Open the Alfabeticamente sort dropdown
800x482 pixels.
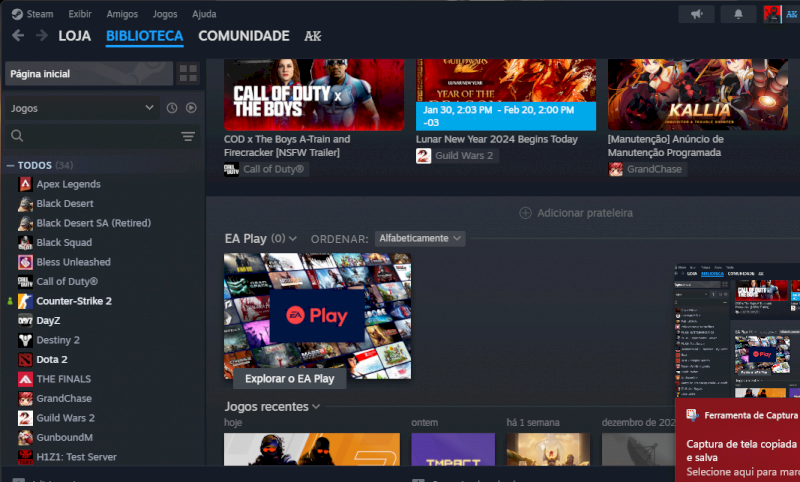point(420,238)
